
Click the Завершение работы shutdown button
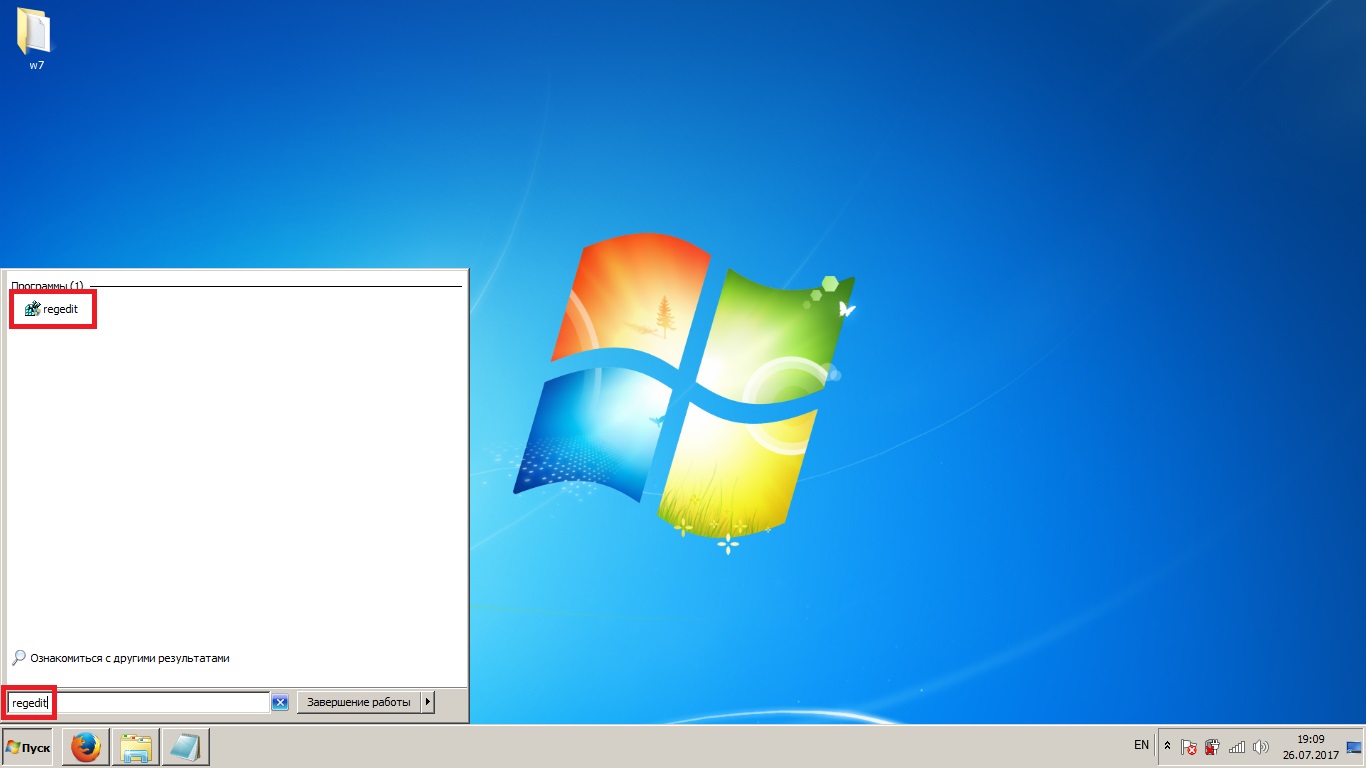[359, 702]
